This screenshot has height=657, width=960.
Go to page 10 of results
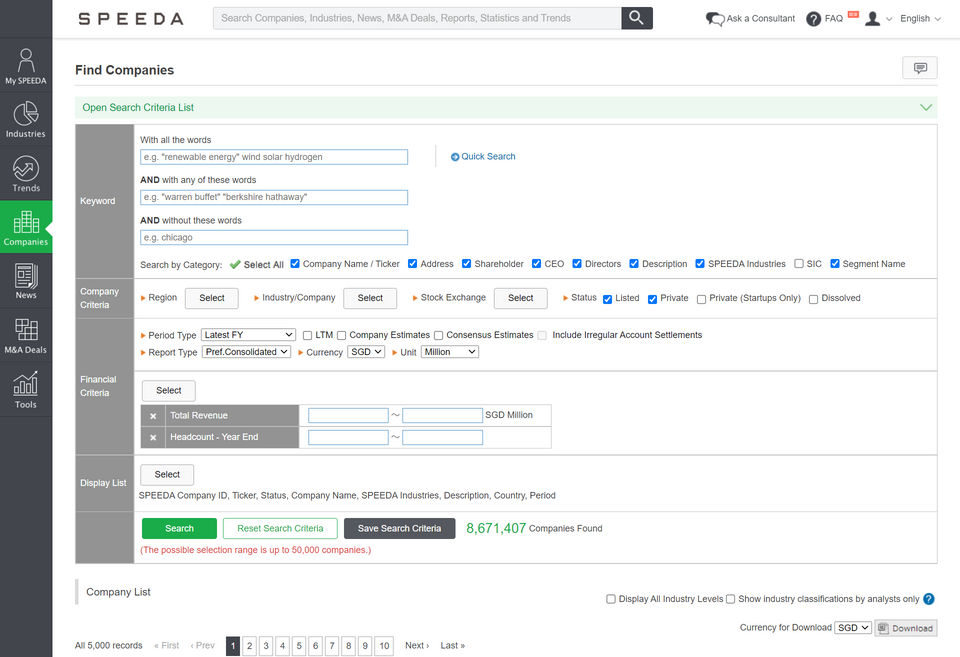(x=384, y=646)
